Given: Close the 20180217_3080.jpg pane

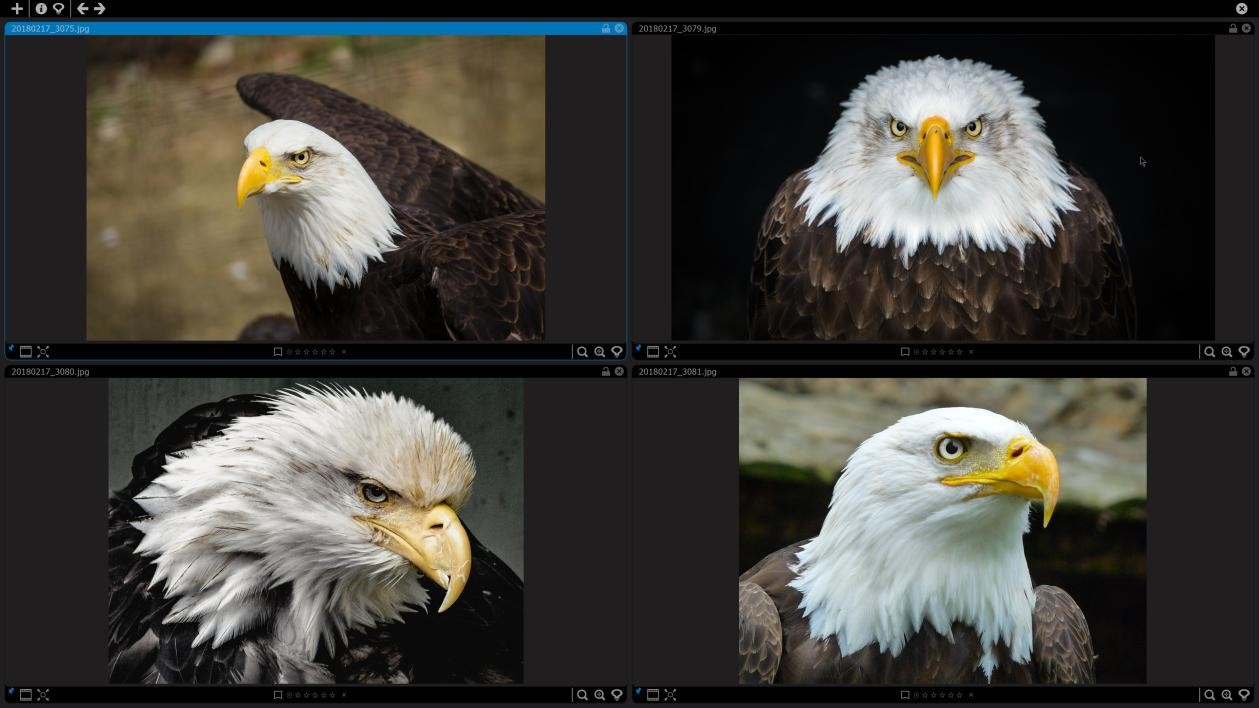Looking at the screenshot, I should tap(619, 371).
